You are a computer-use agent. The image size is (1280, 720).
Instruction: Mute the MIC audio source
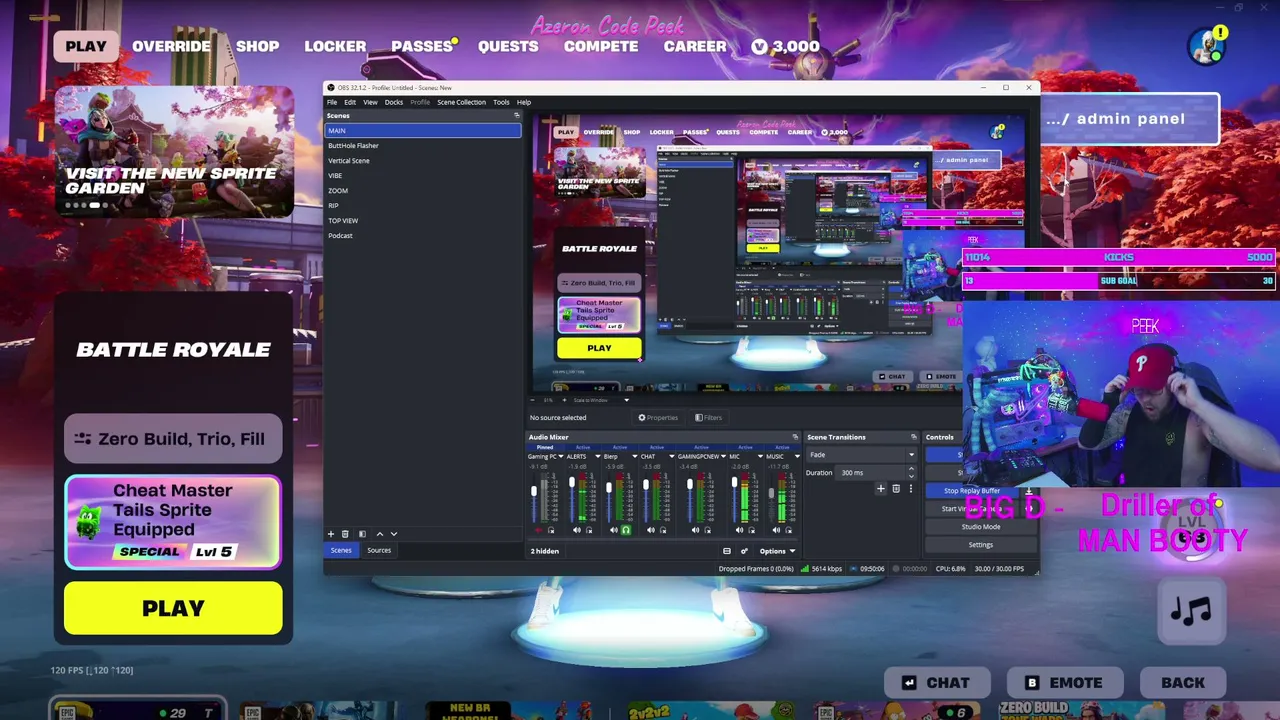point(739,530)
